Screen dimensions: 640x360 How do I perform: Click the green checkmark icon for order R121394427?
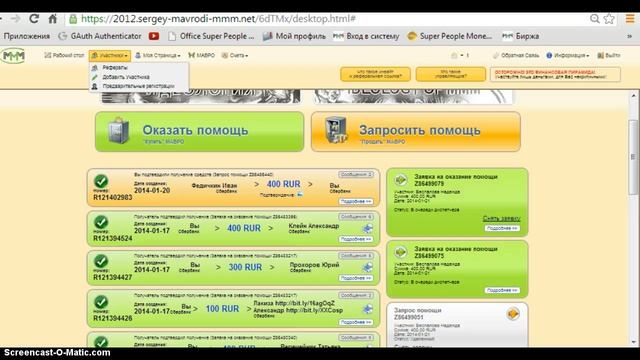(101, 261)
